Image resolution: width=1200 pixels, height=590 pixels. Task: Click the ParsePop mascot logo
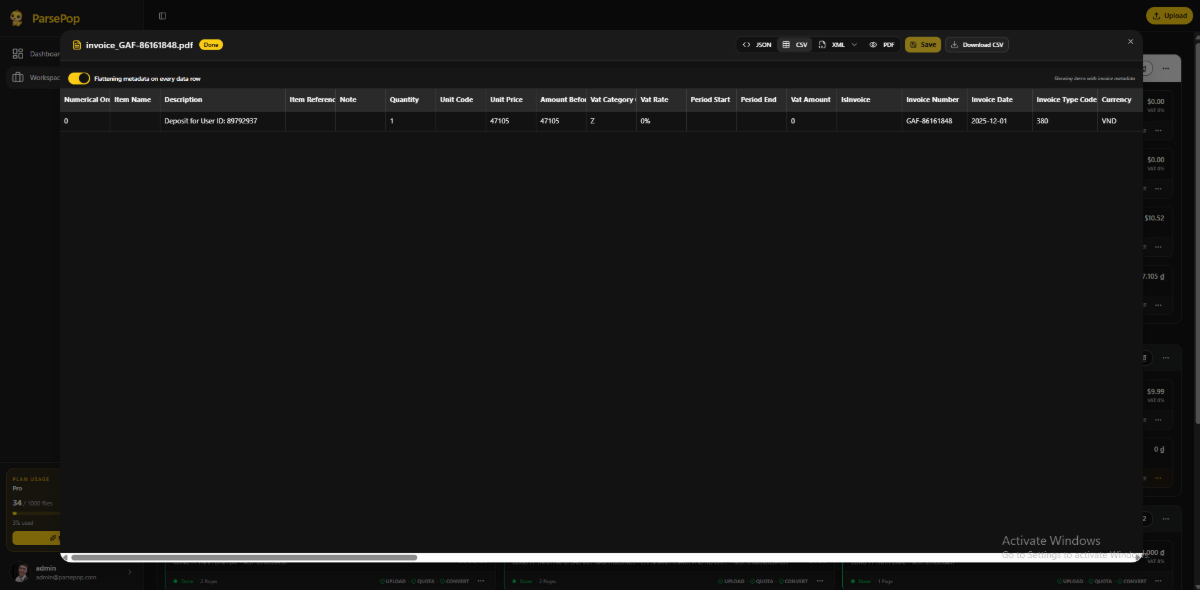coord(18,17)
